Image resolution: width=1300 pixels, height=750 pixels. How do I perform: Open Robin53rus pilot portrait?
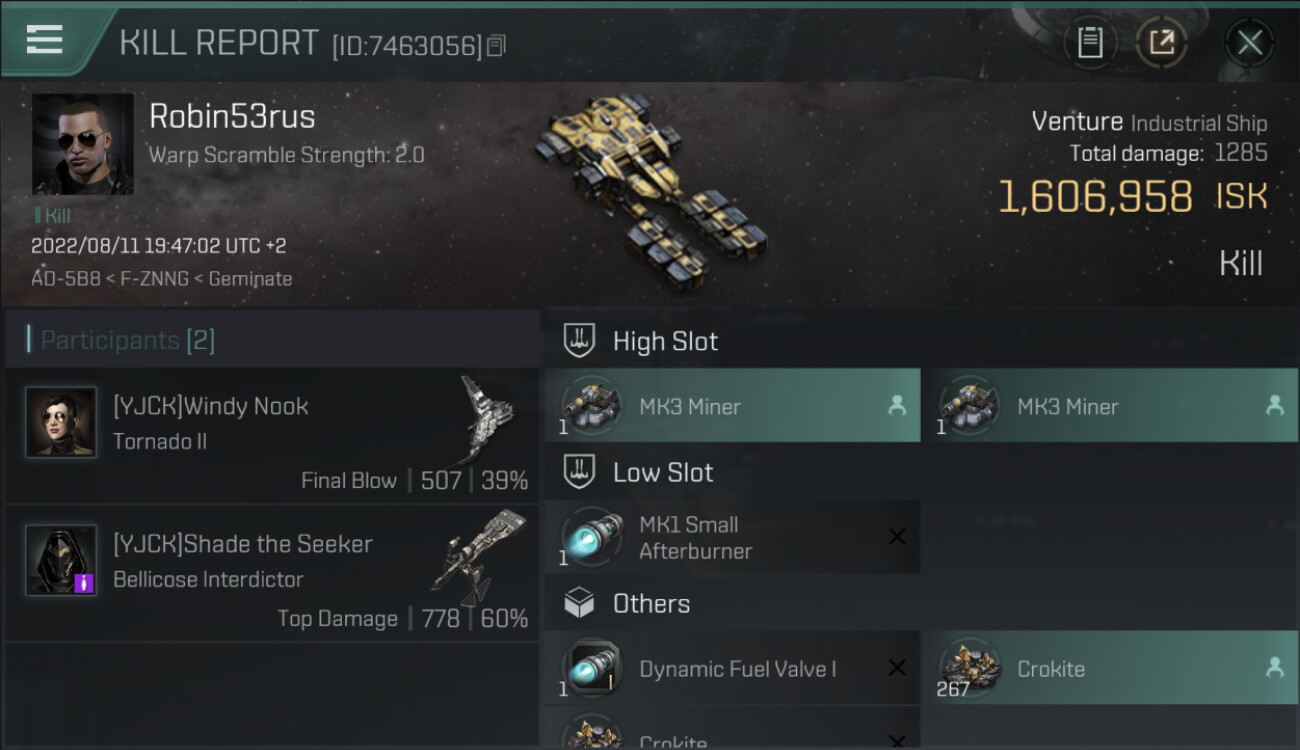pyautogui.click(x=83, y=144)
